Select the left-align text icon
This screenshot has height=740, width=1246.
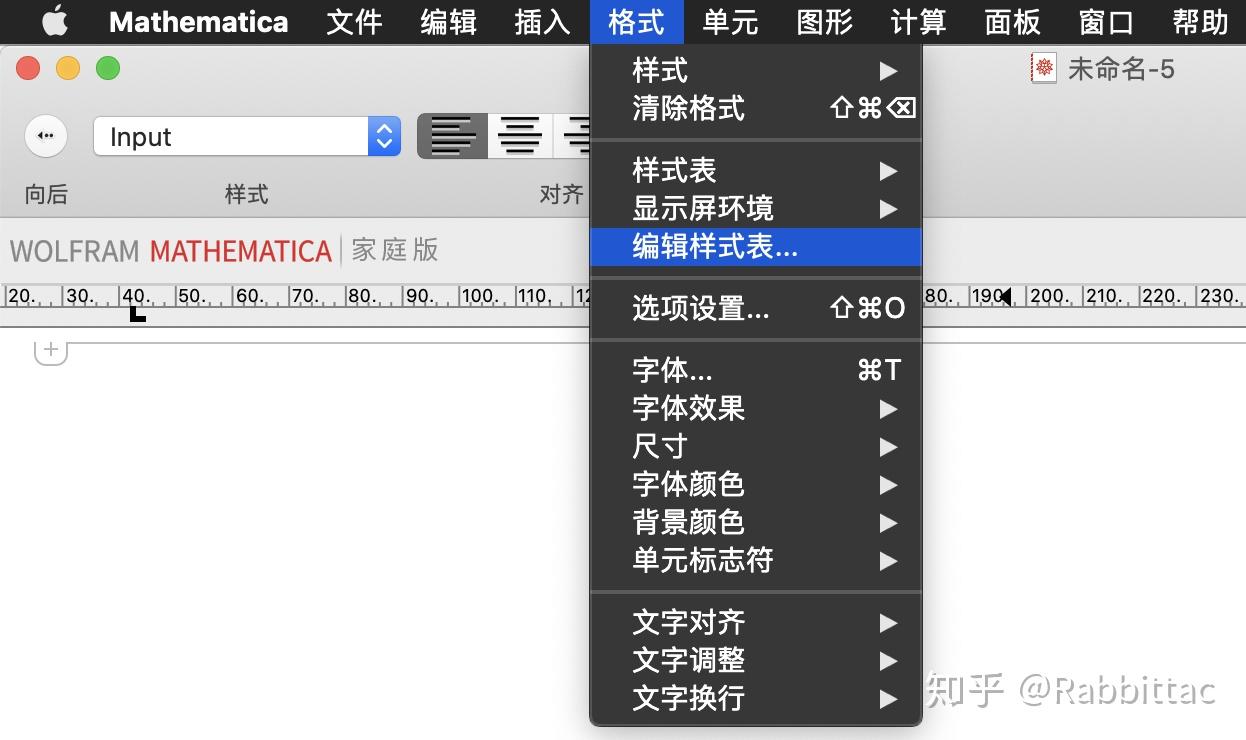coord(452,136)
